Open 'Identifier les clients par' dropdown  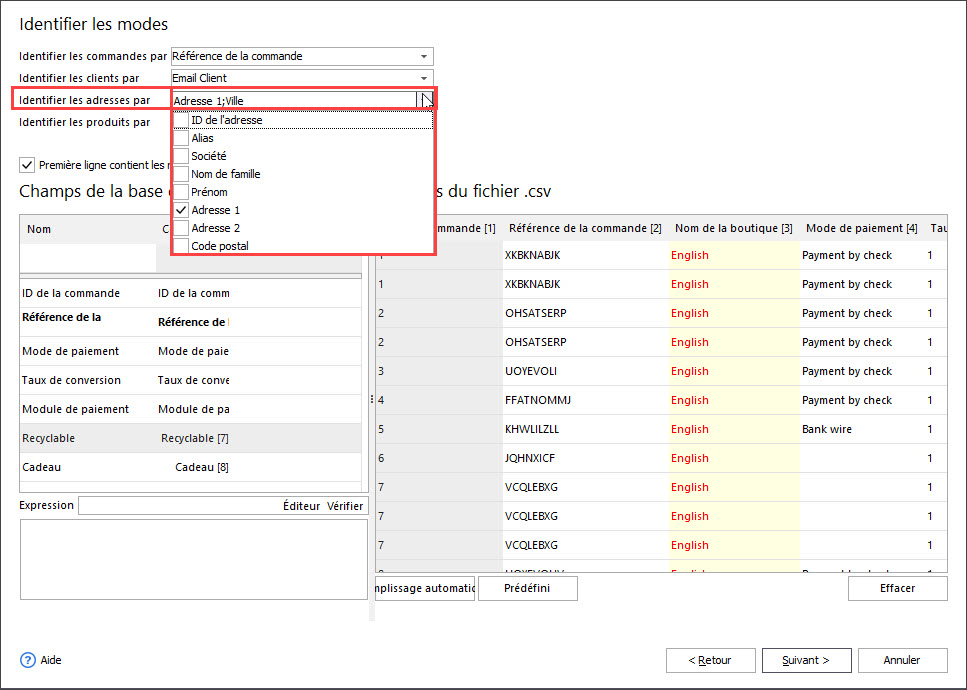pos(424,78)
